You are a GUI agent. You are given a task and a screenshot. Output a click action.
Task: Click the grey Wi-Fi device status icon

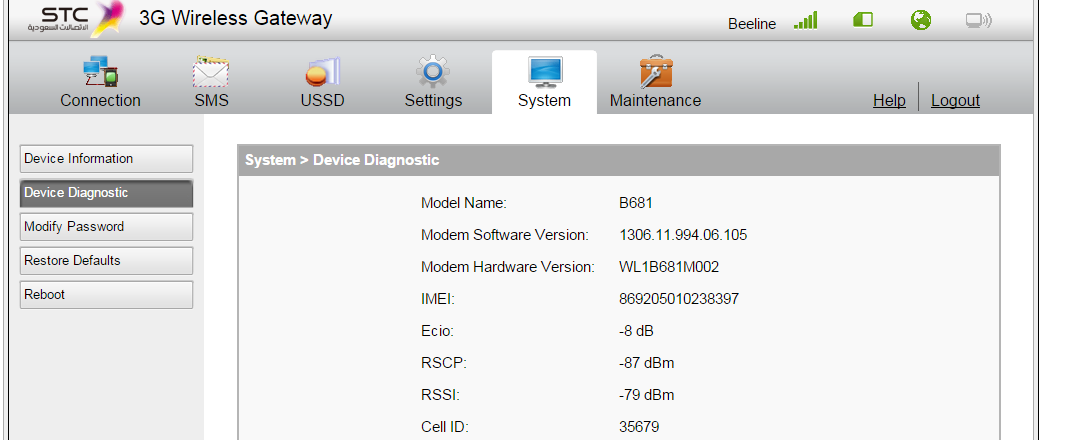pos(978,21)
